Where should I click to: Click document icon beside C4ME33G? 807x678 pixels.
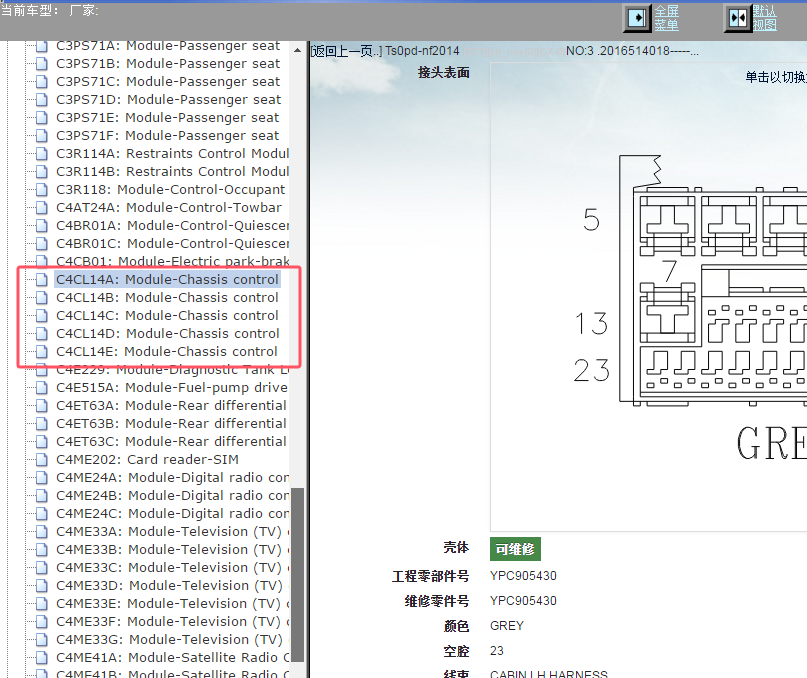(x=42, y=640)
